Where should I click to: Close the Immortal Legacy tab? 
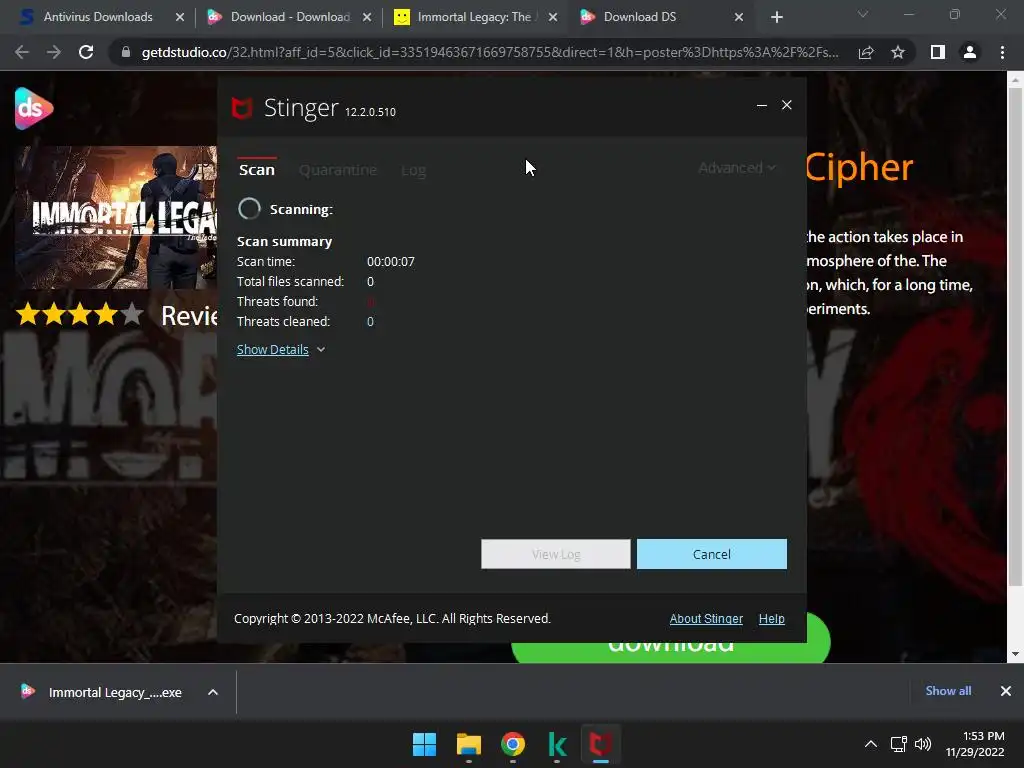pyautogui.click(x=553, y=17)
